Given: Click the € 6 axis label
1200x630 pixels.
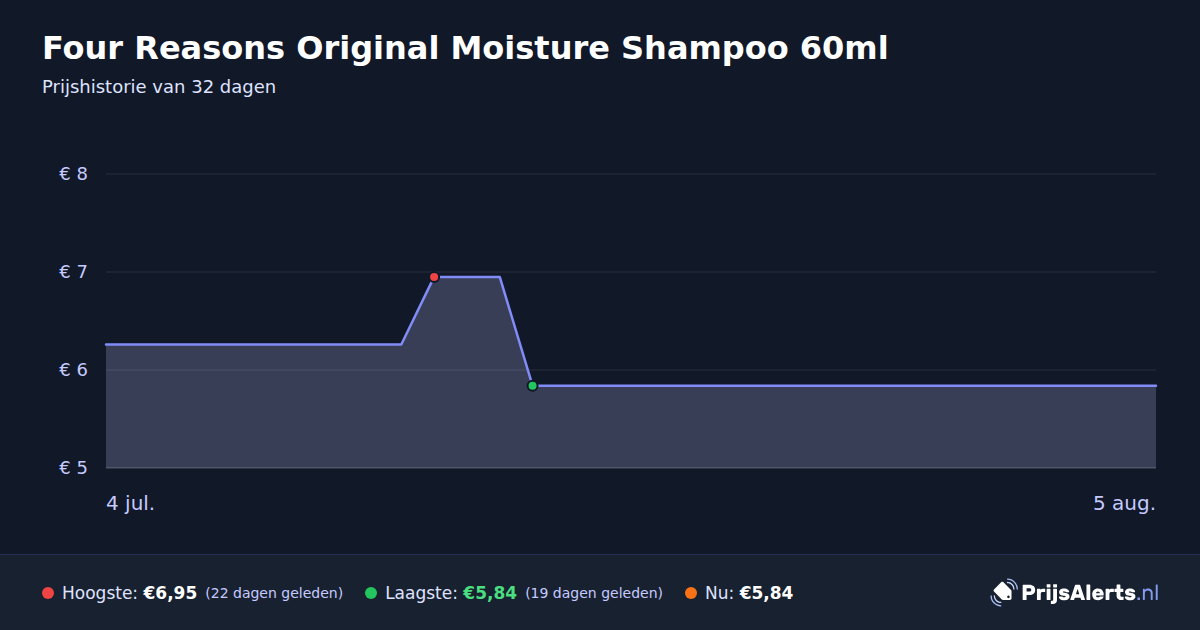Looking at the screenshot, I should 74,370.
